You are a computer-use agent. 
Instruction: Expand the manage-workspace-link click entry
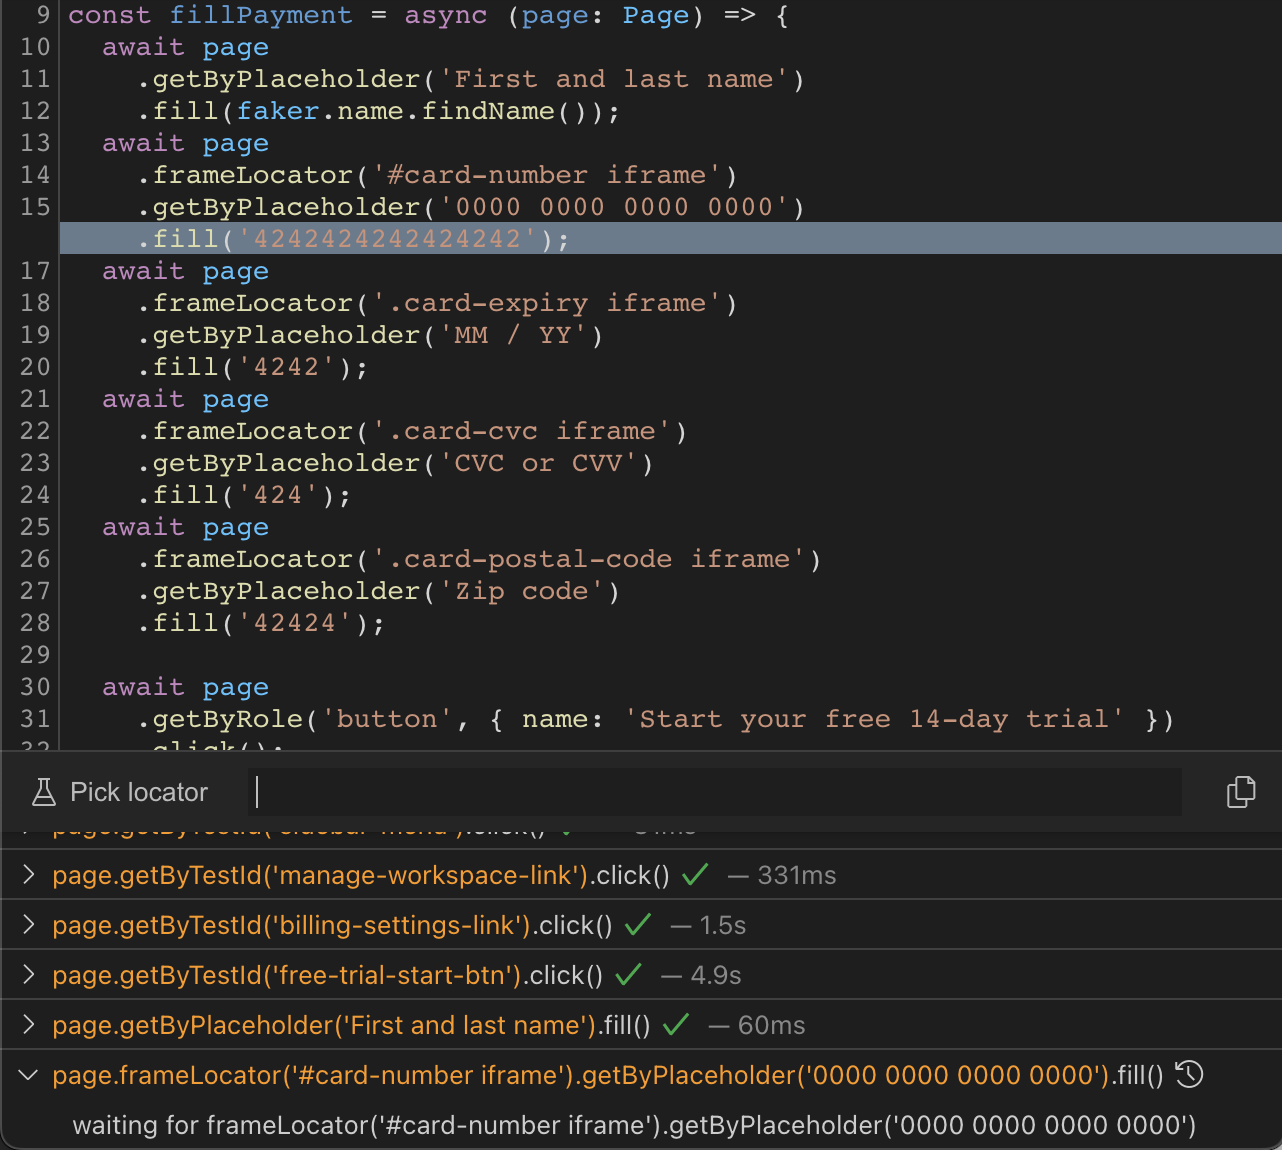pyautogui.click(x=27, y=874)
